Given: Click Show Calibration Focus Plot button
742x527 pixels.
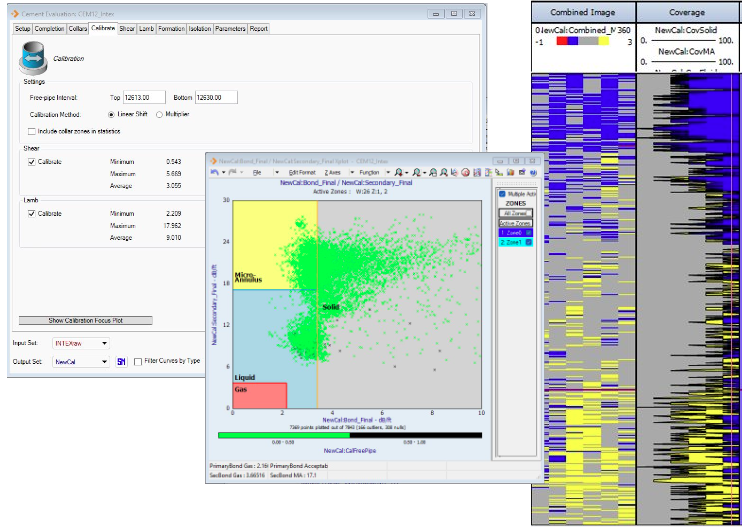Looking at the screenshot, I should pos(87,320).
